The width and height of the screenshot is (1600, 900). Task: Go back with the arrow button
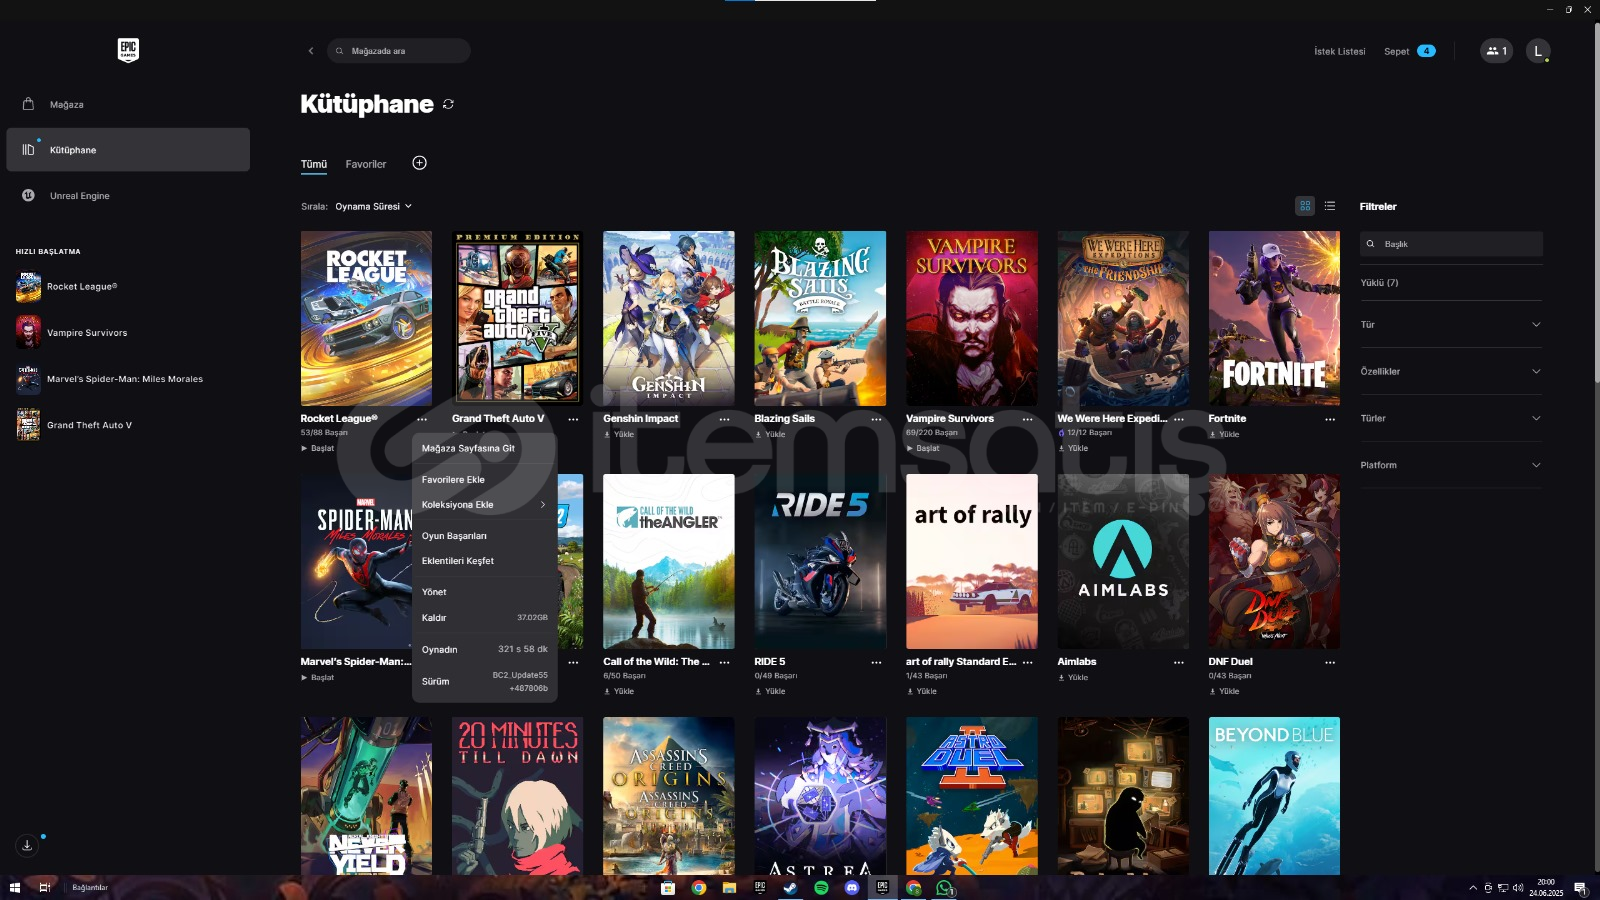point(311,51)
